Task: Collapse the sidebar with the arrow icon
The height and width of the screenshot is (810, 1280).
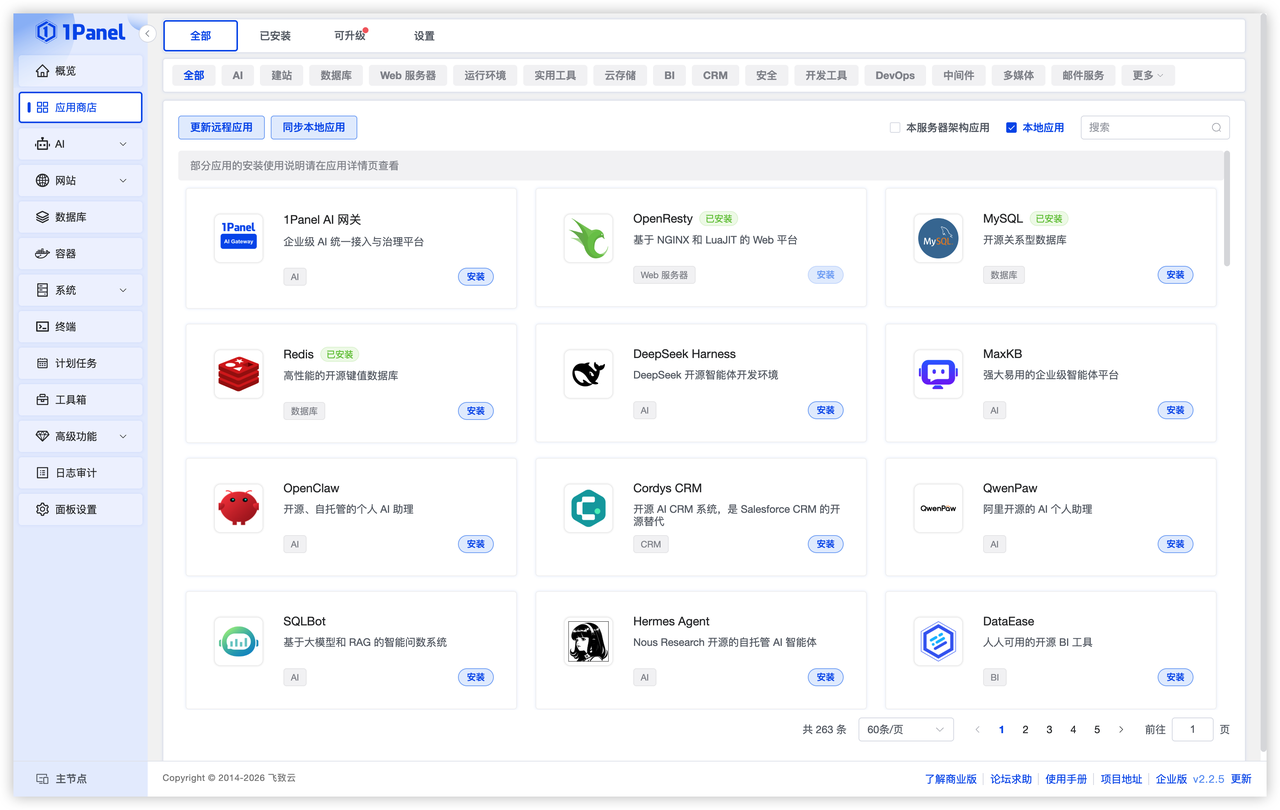Action: [147, 33]
